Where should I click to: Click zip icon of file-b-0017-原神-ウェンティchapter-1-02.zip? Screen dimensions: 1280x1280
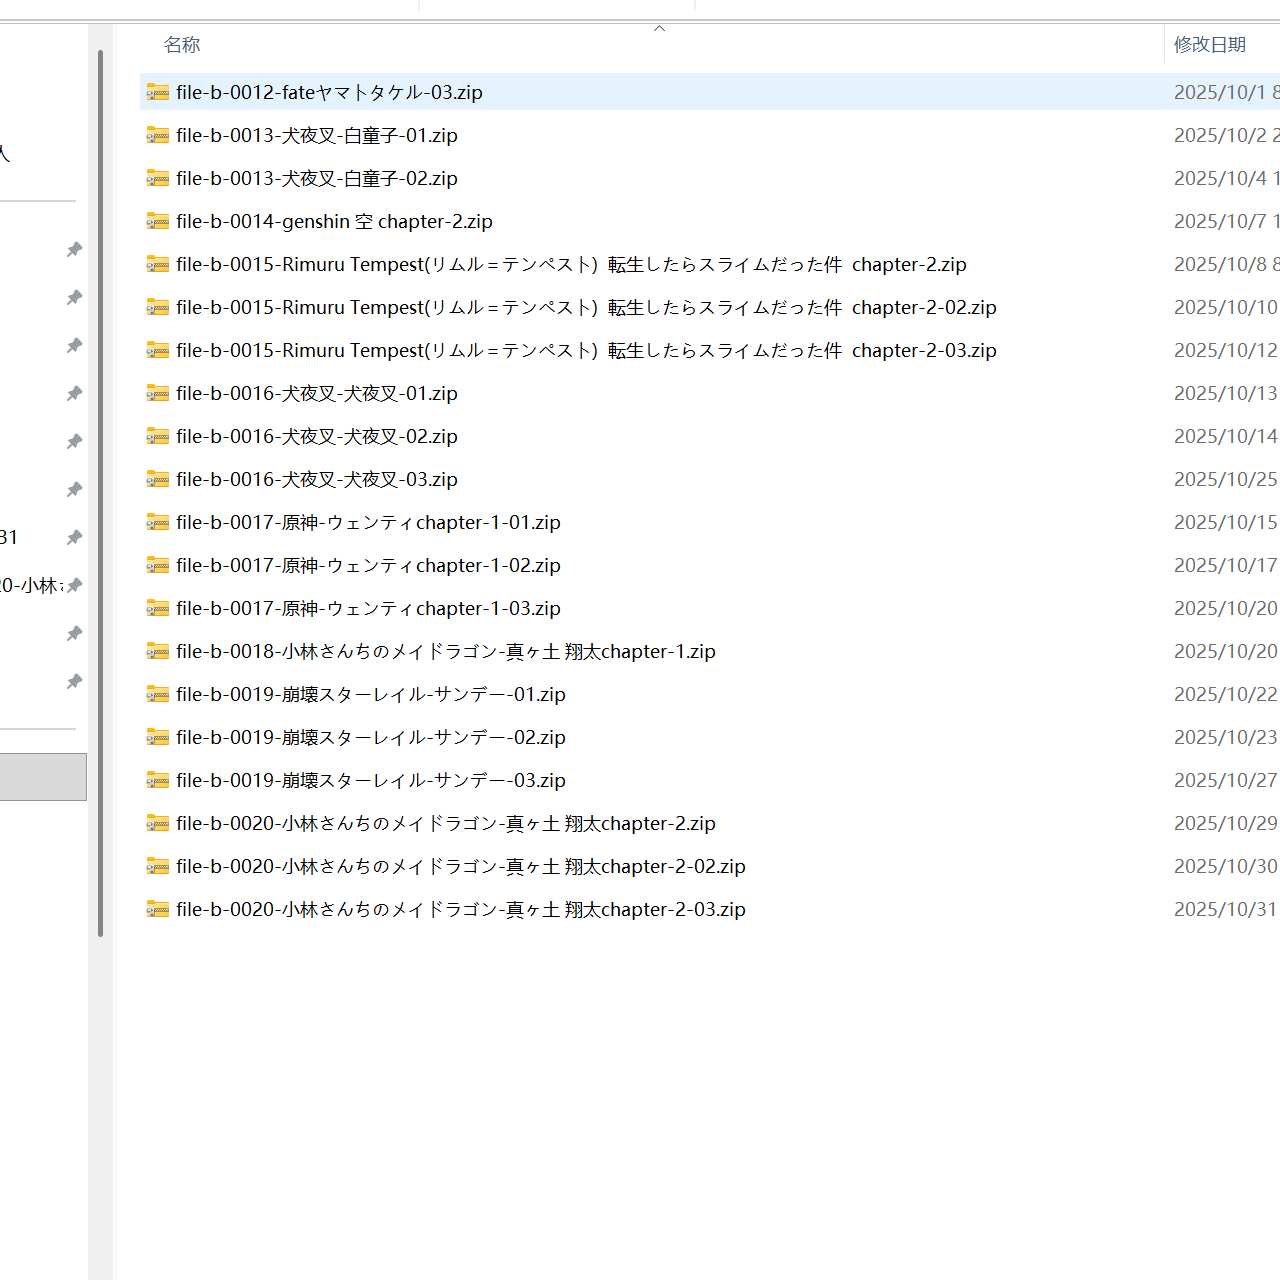click(x=158, y=565)
